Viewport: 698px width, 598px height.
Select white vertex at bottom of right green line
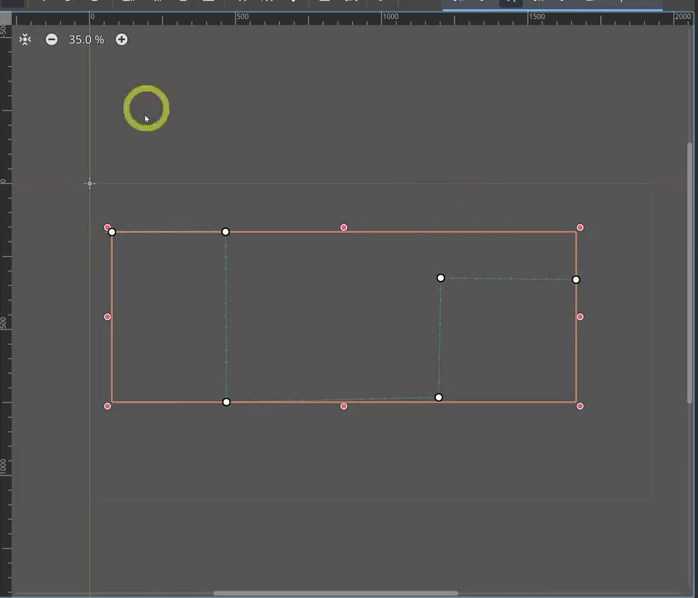pyautogui.click(x=438, y=397)
